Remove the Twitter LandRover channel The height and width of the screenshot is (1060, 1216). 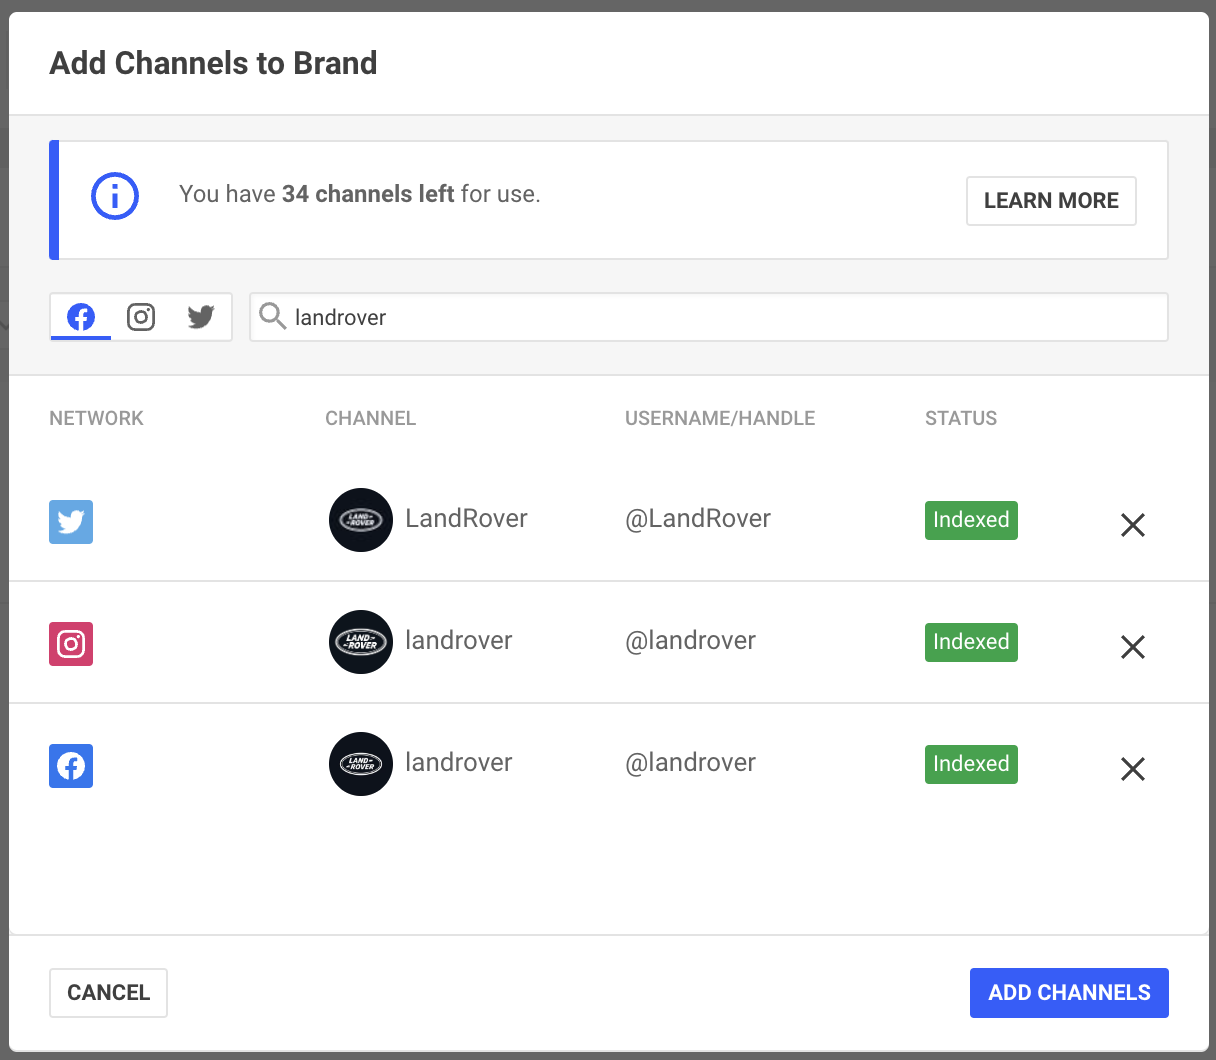[x=1133, y=525]
